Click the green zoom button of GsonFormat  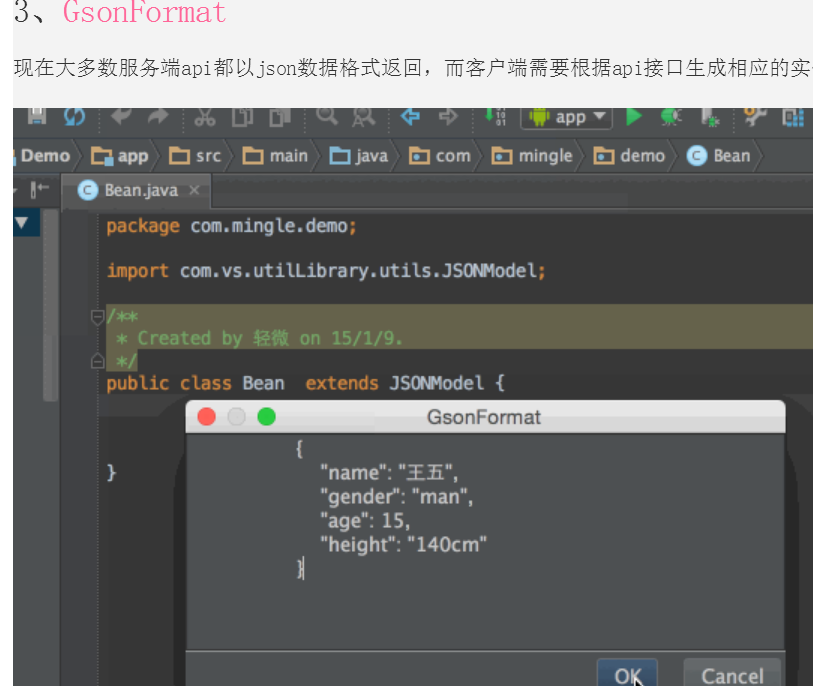267,416
